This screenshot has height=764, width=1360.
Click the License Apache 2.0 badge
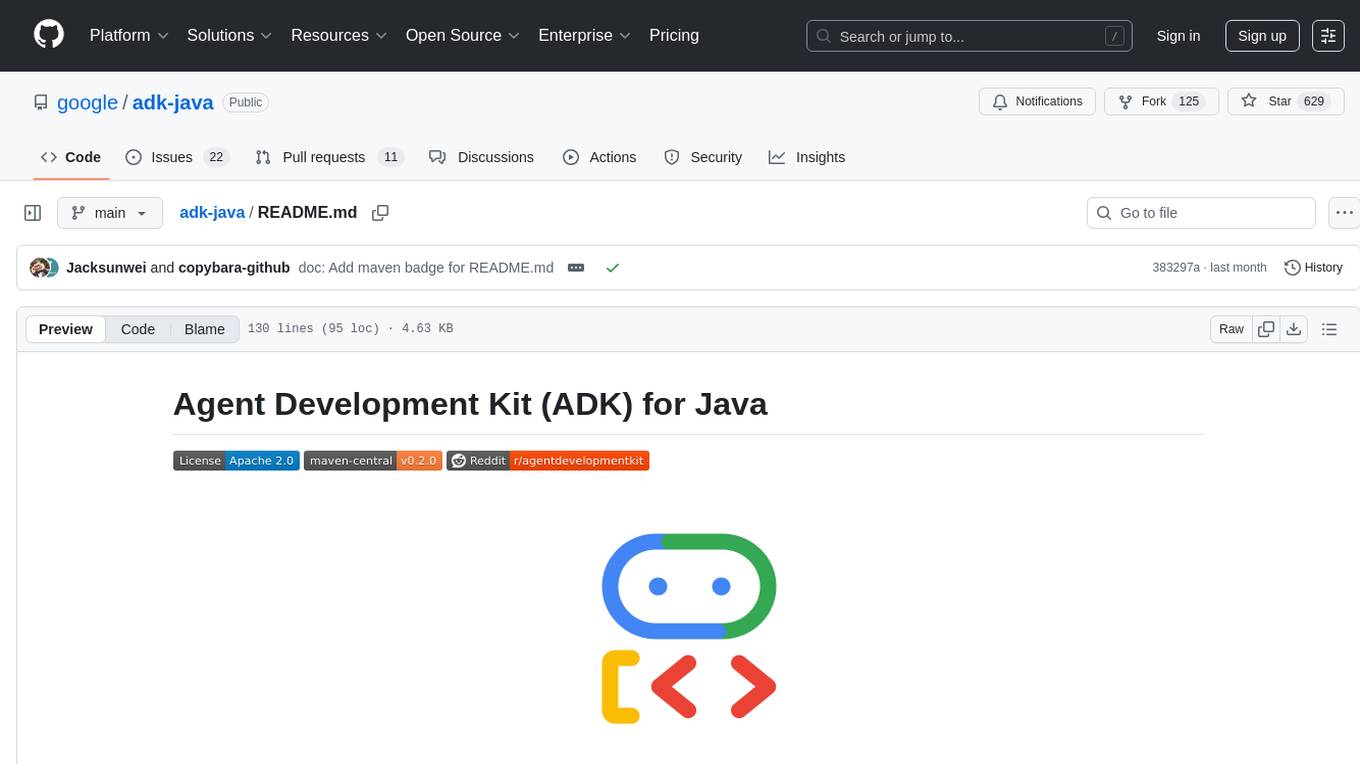tap(236, 461)
